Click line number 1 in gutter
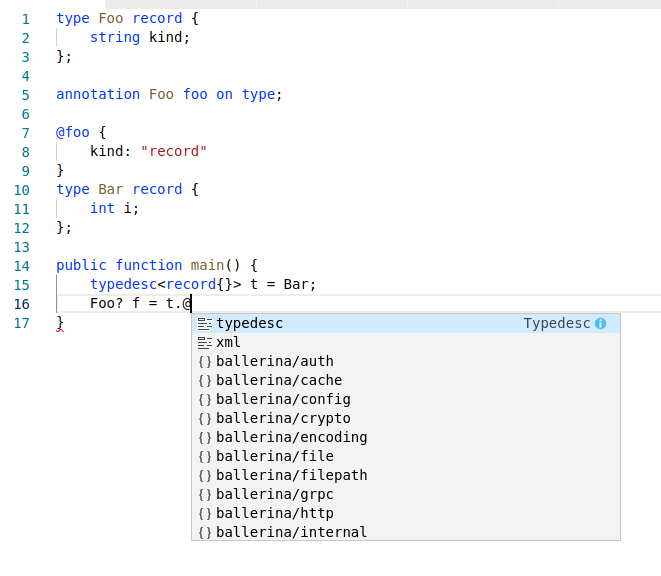The width and height of the screenshot is (661, 576). [x=26, y=19]
